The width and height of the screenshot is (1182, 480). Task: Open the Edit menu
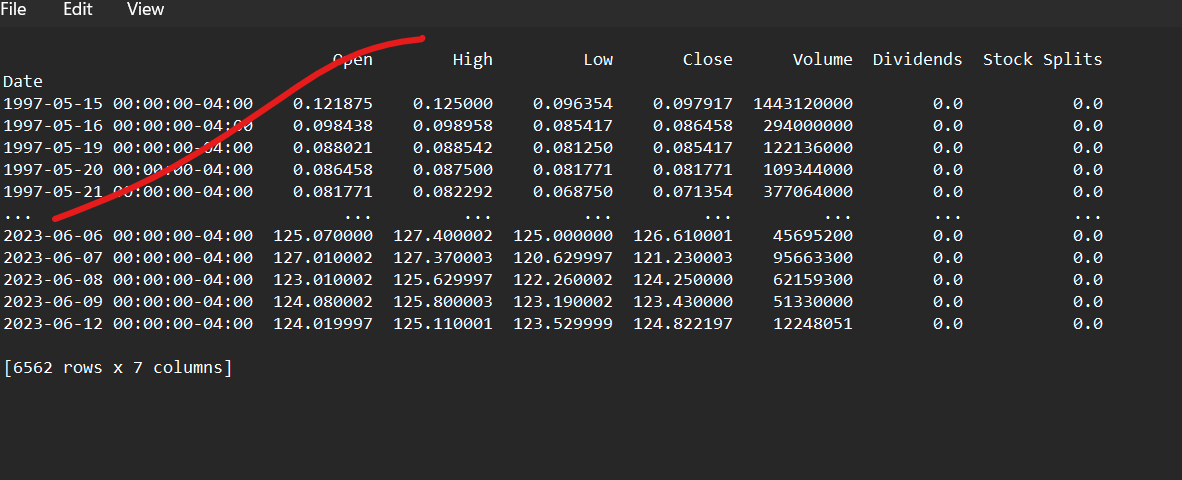point(77,9)
